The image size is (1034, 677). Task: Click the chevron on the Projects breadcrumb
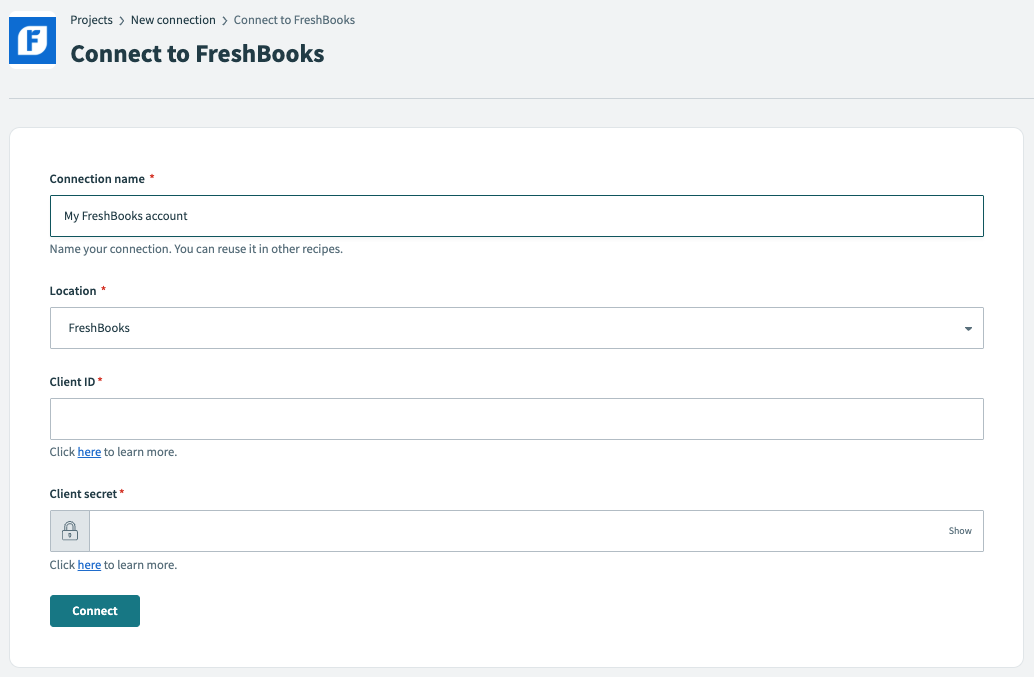point(122,19)
